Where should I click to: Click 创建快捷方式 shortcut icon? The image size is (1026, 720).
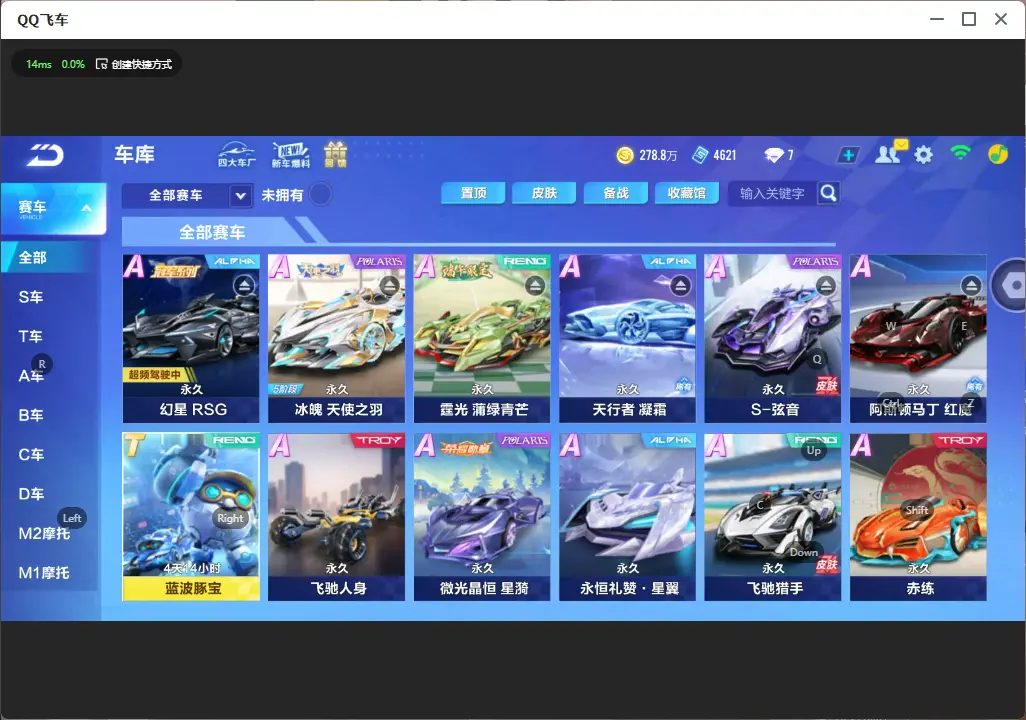click(101, 64)
